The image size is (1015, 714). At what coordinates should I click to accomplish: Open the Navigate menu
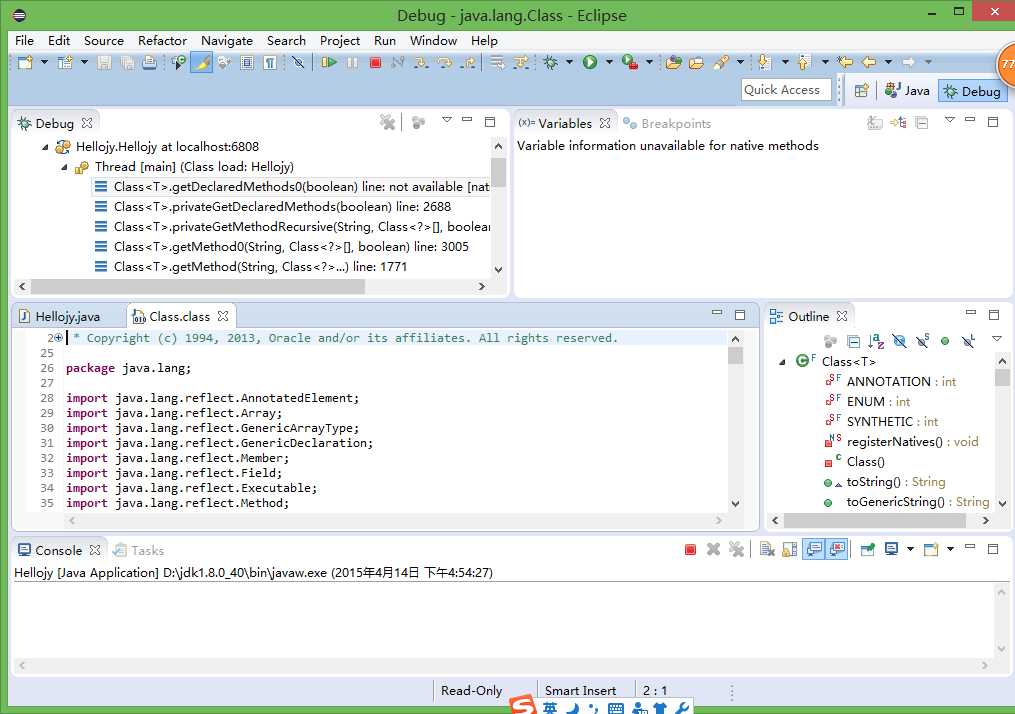pos(227,41)
